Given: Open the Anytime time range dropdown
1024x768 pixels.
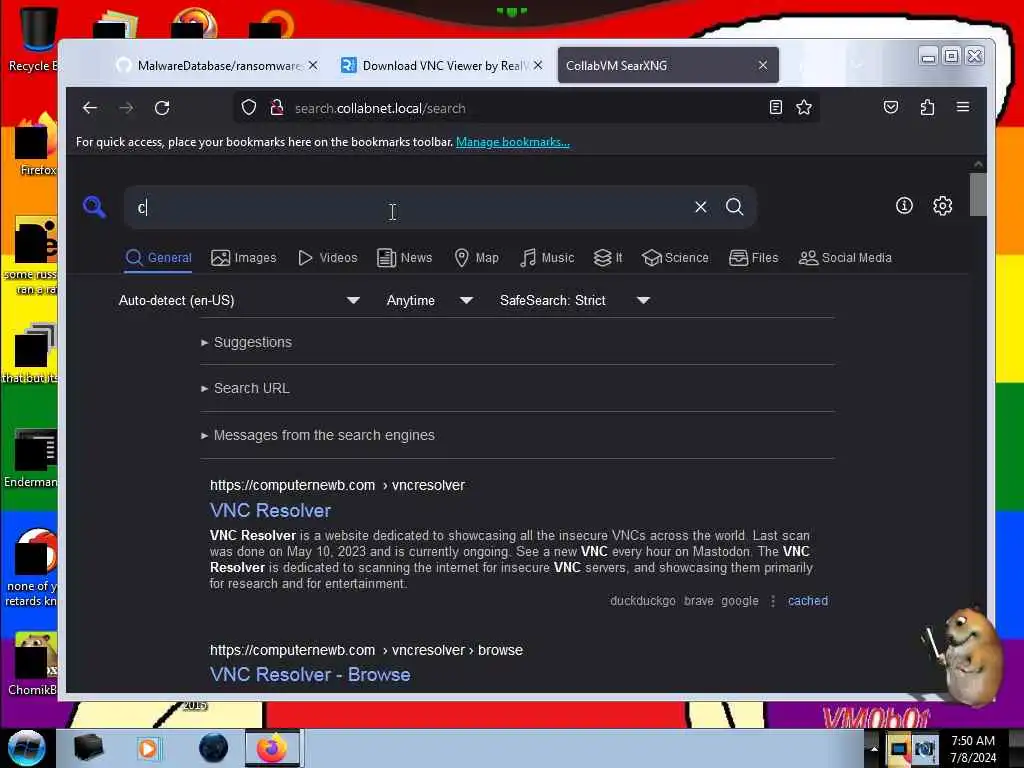Looking at the screenshot, I should (429, 300).
